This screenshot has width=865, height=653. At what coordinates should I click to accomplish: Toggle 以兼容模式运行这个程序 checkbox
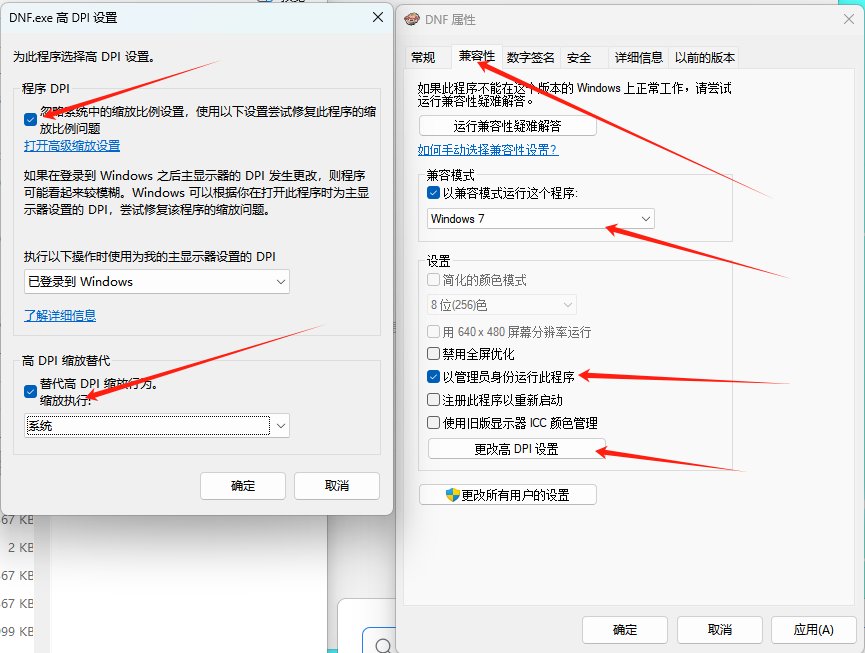pos(434,193)
